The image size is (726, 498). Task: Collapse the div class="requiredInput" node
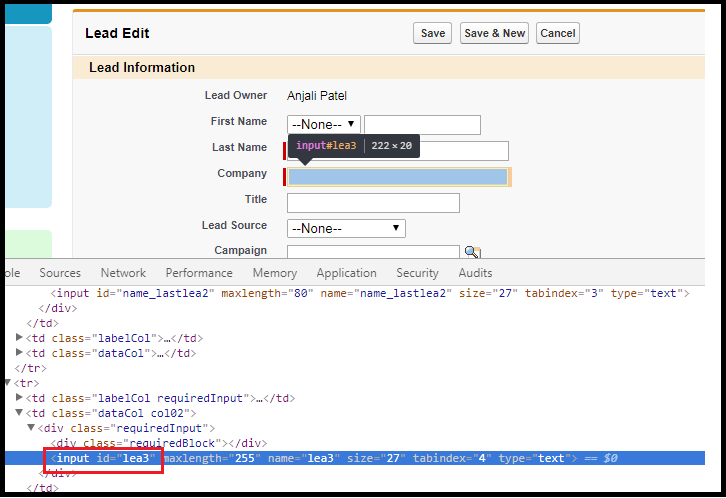[31, 427]
